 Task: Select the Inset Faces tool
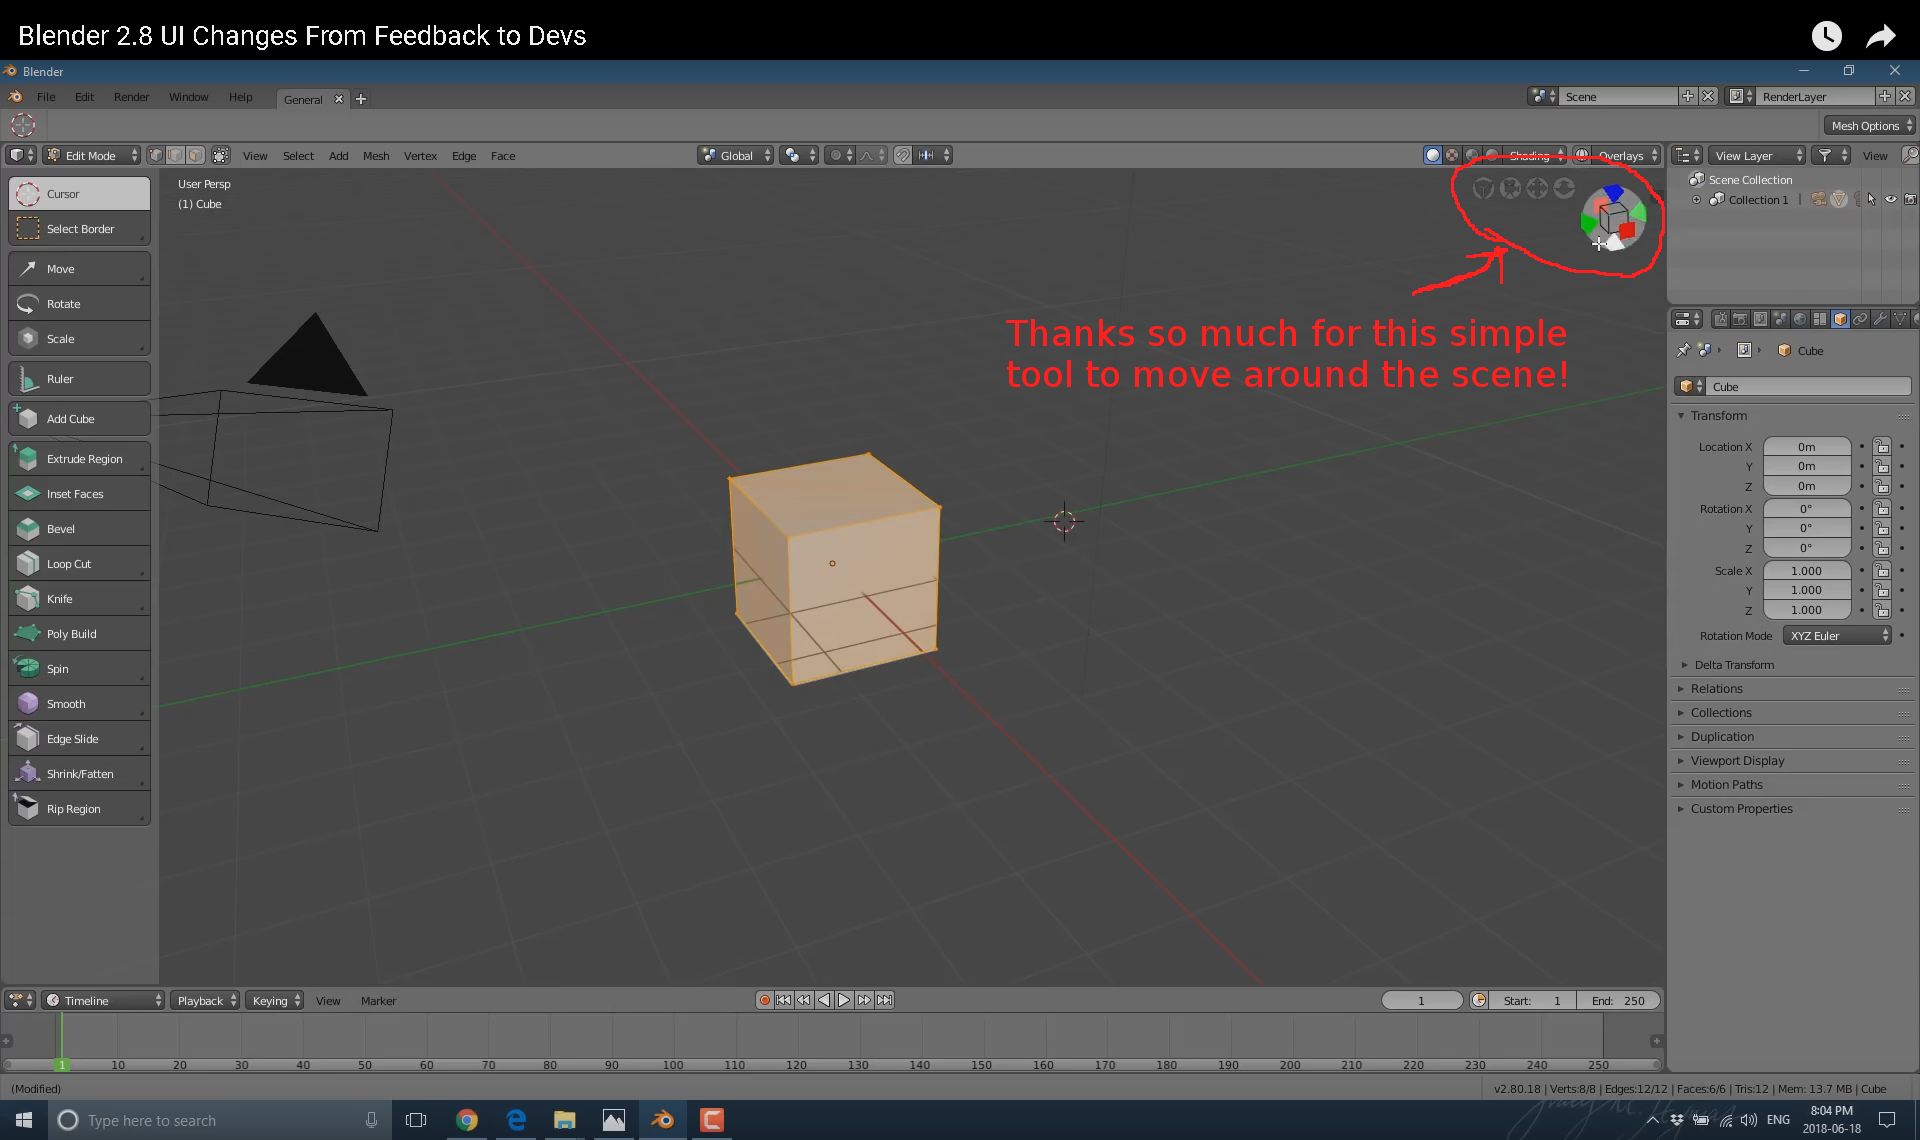(x=78, y=494)
